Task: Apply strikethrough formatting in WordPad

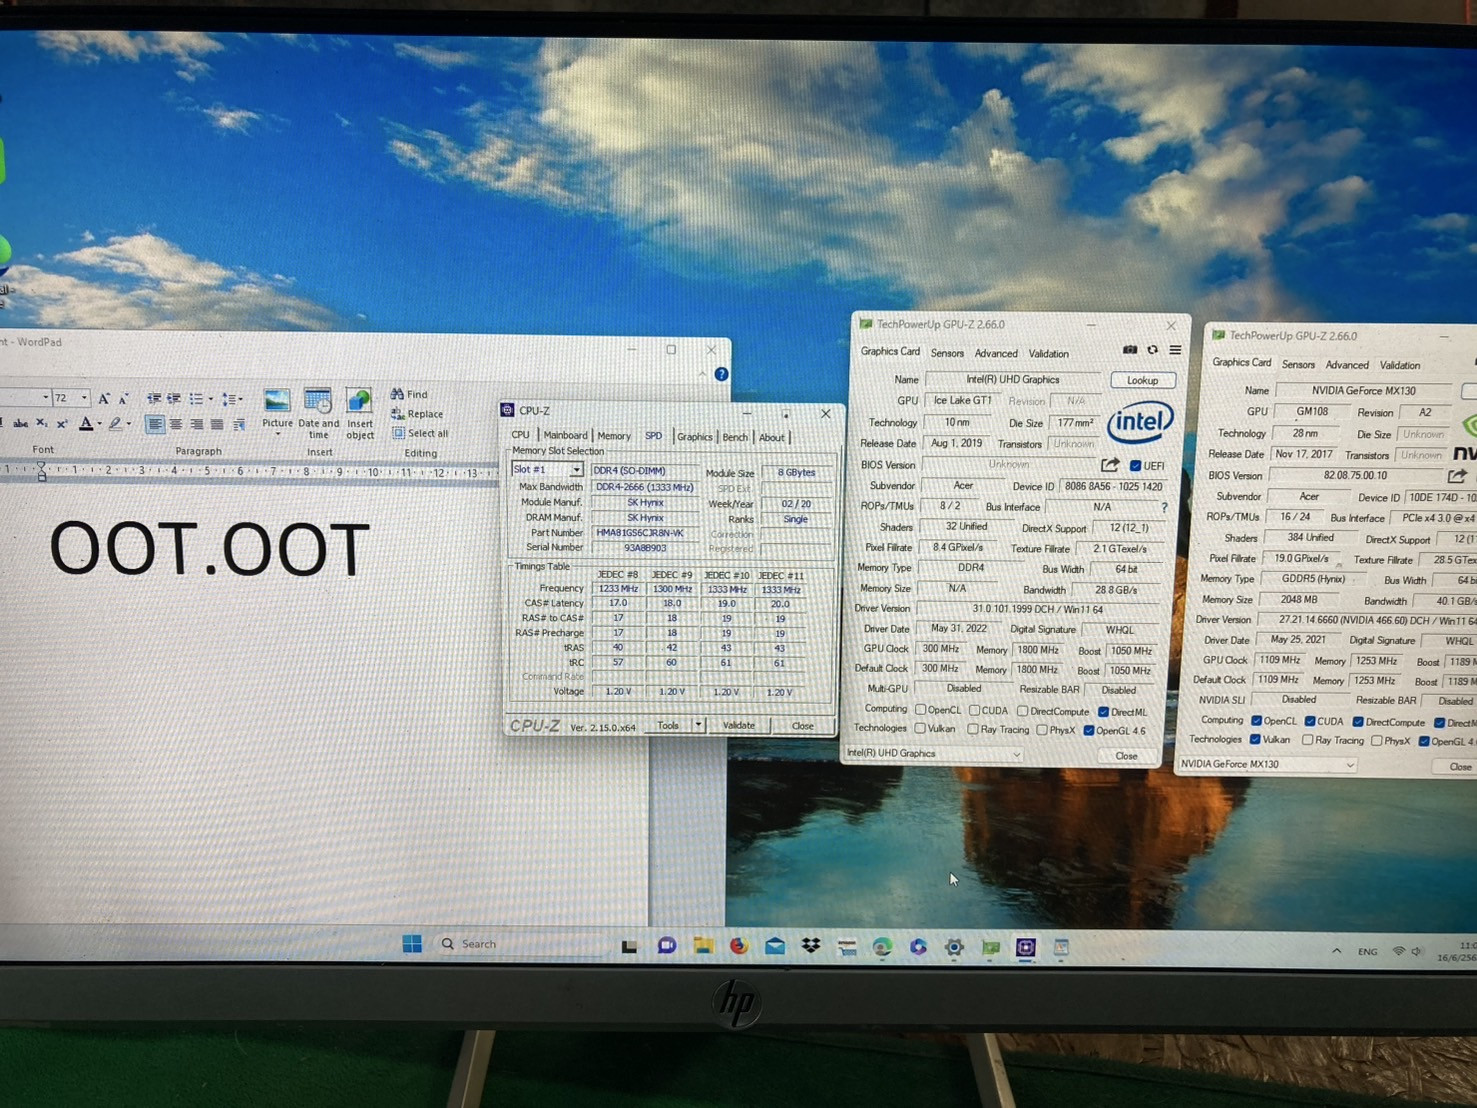Action: (21, 424)
